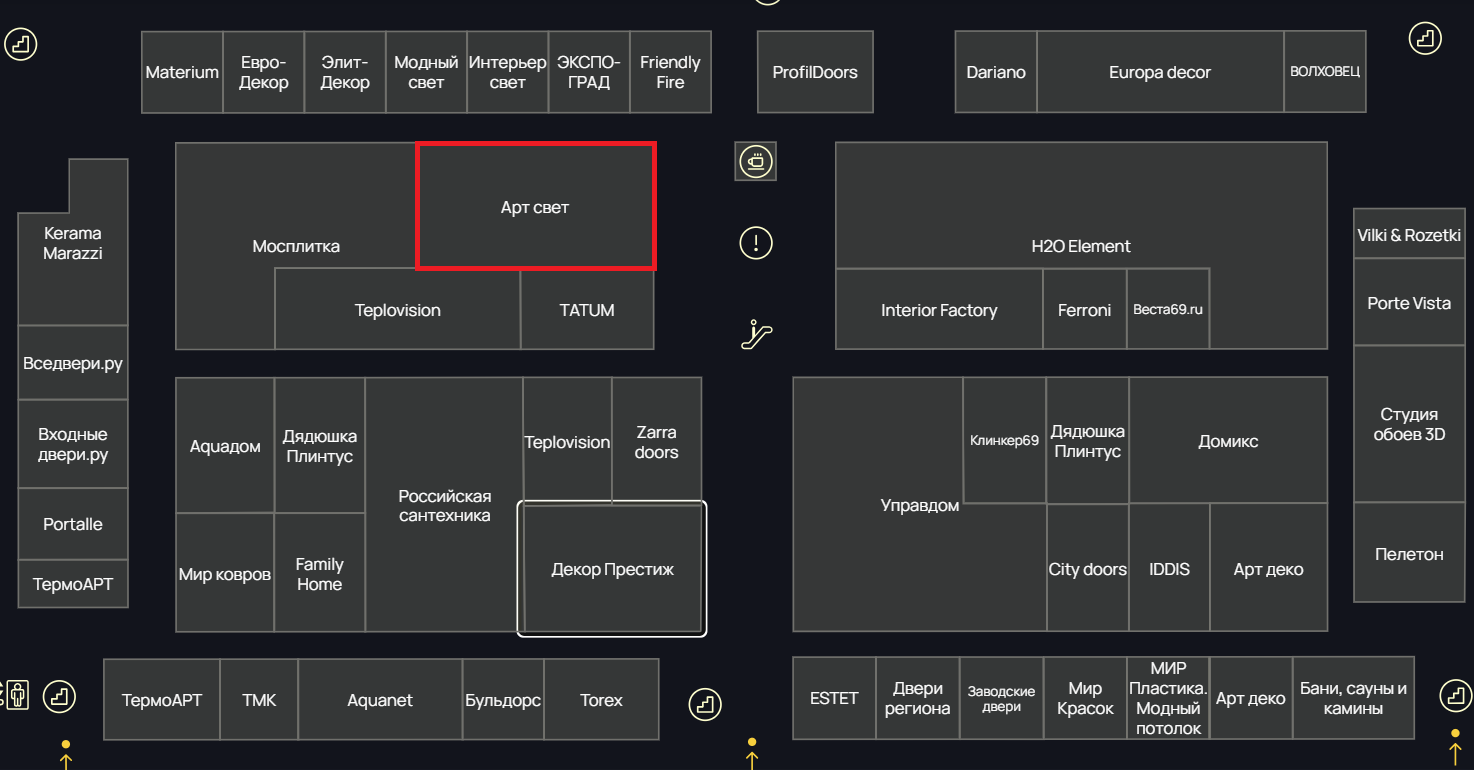The image size is (1474, 770).
Task: Click the exclamation mark info icon
Action: tap(756, 242)
